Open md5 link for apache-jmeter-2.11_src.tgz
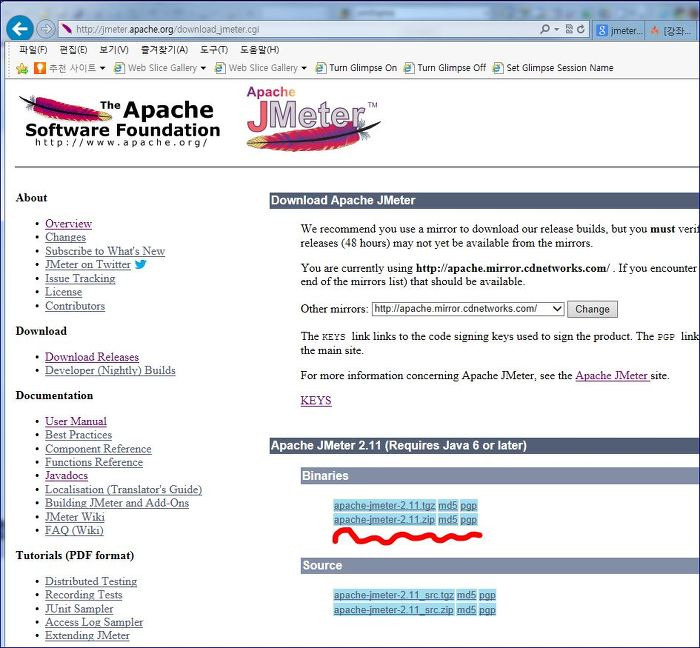Screen dimensions: 700x648 coord(466,595)
